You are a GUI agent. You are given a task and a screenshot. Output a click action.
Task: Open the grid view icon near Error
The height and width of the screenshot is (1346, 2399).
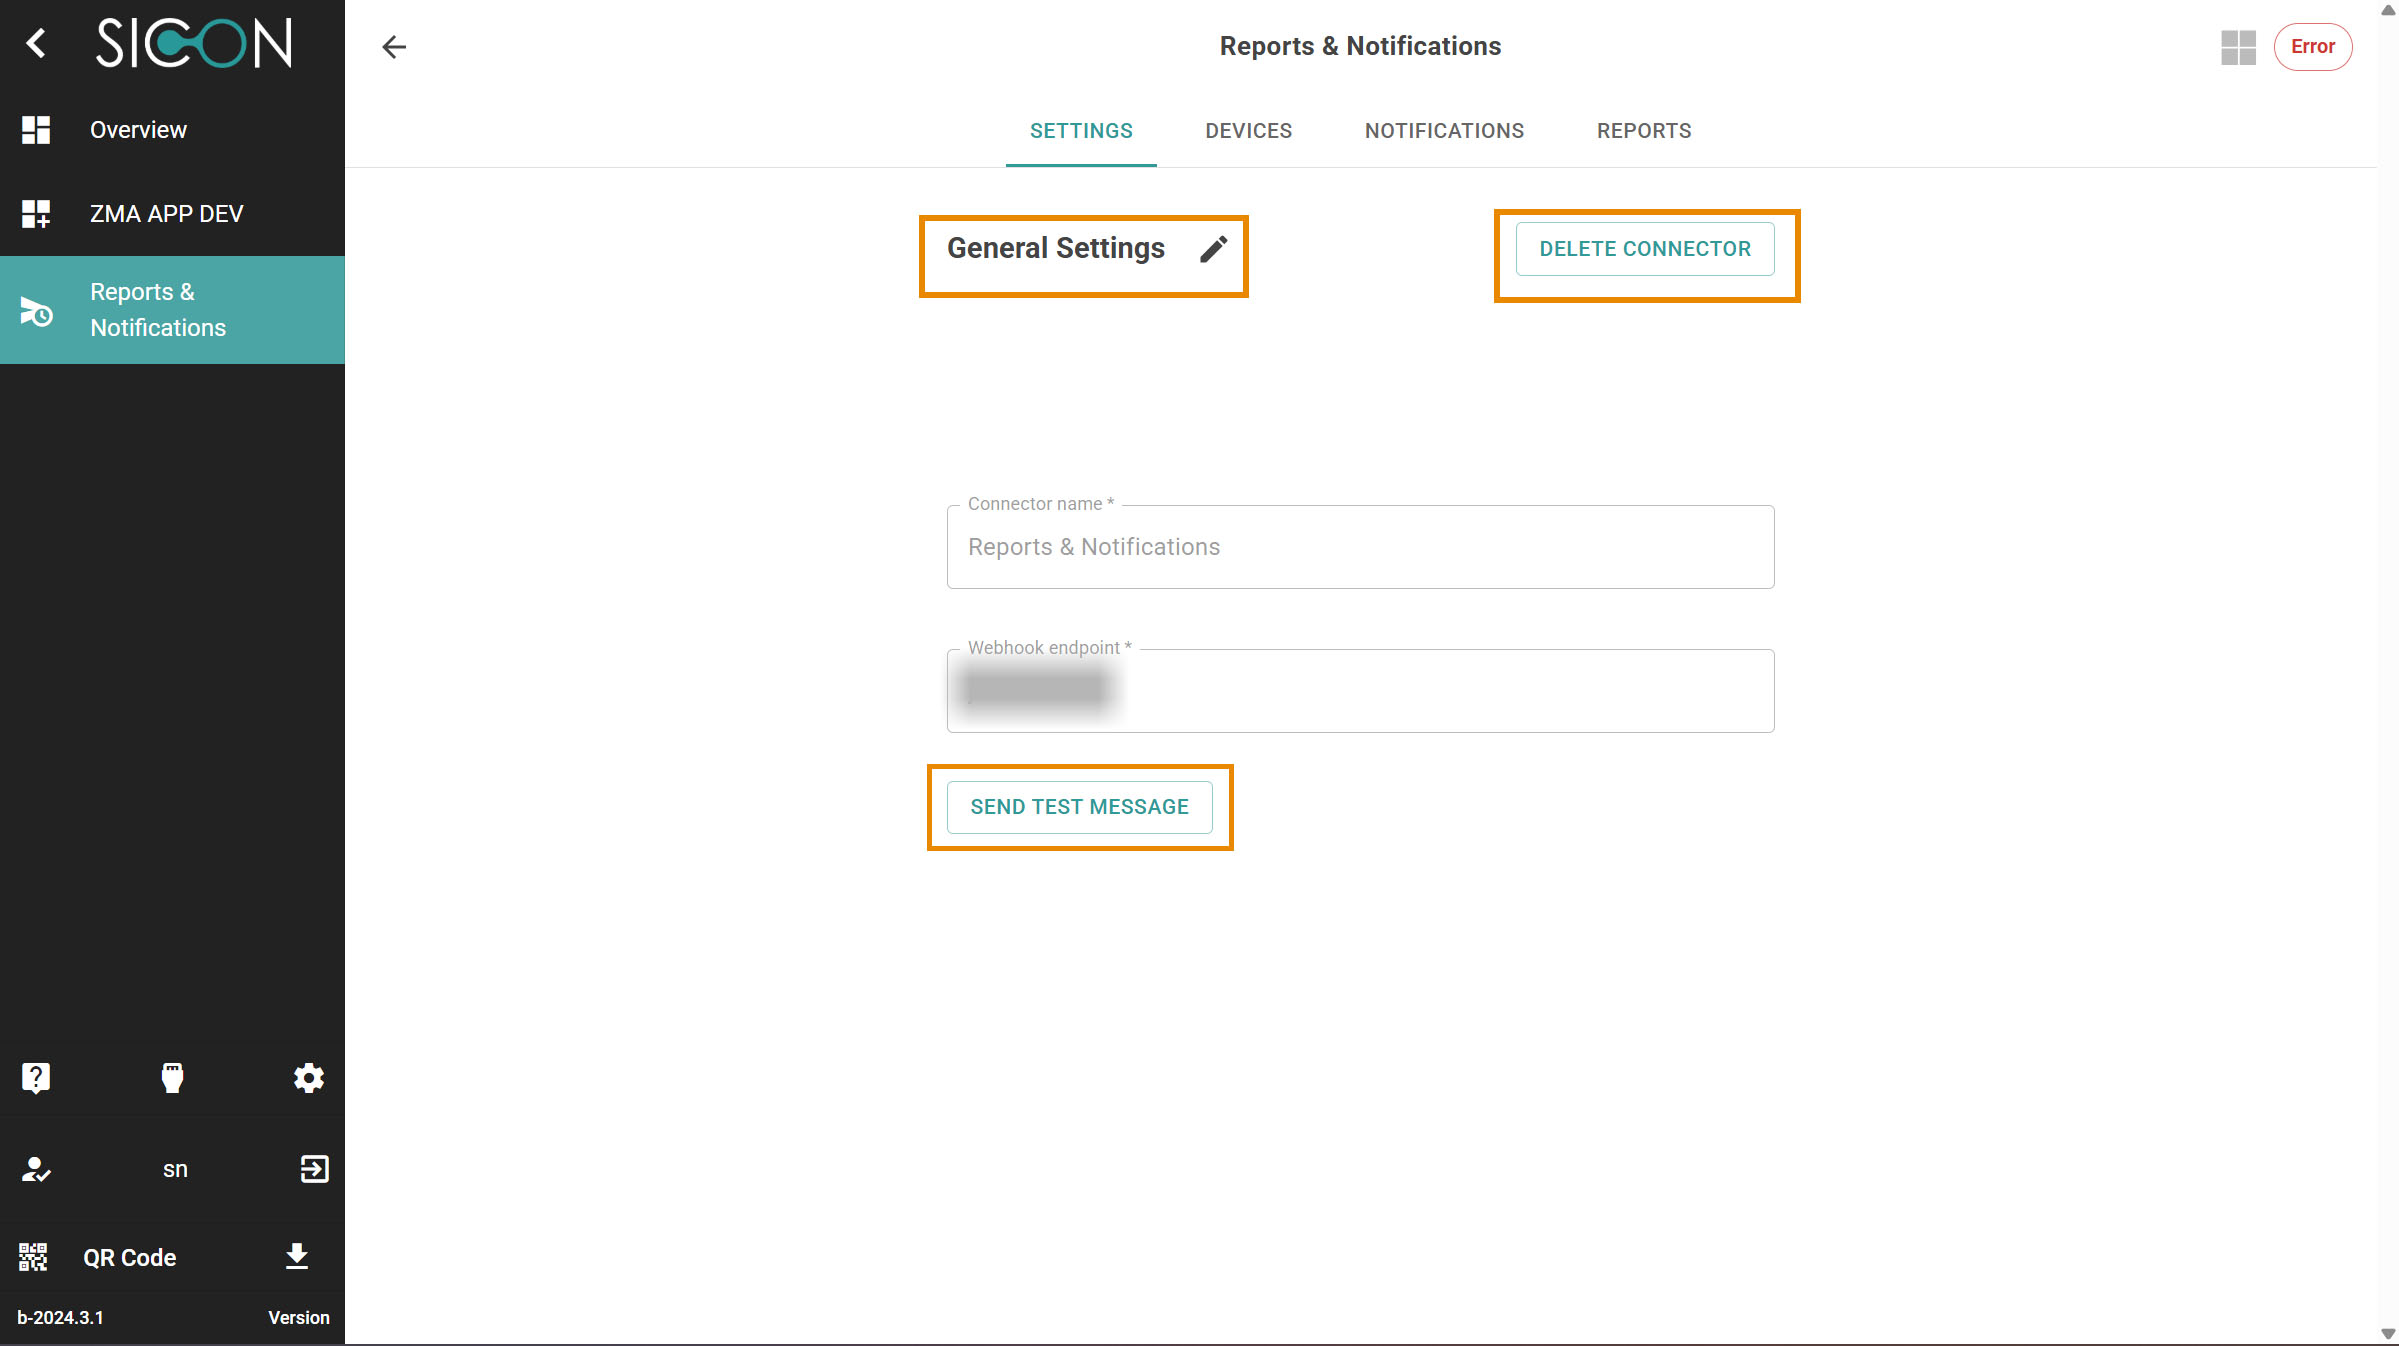click(x=2238, y=47)
